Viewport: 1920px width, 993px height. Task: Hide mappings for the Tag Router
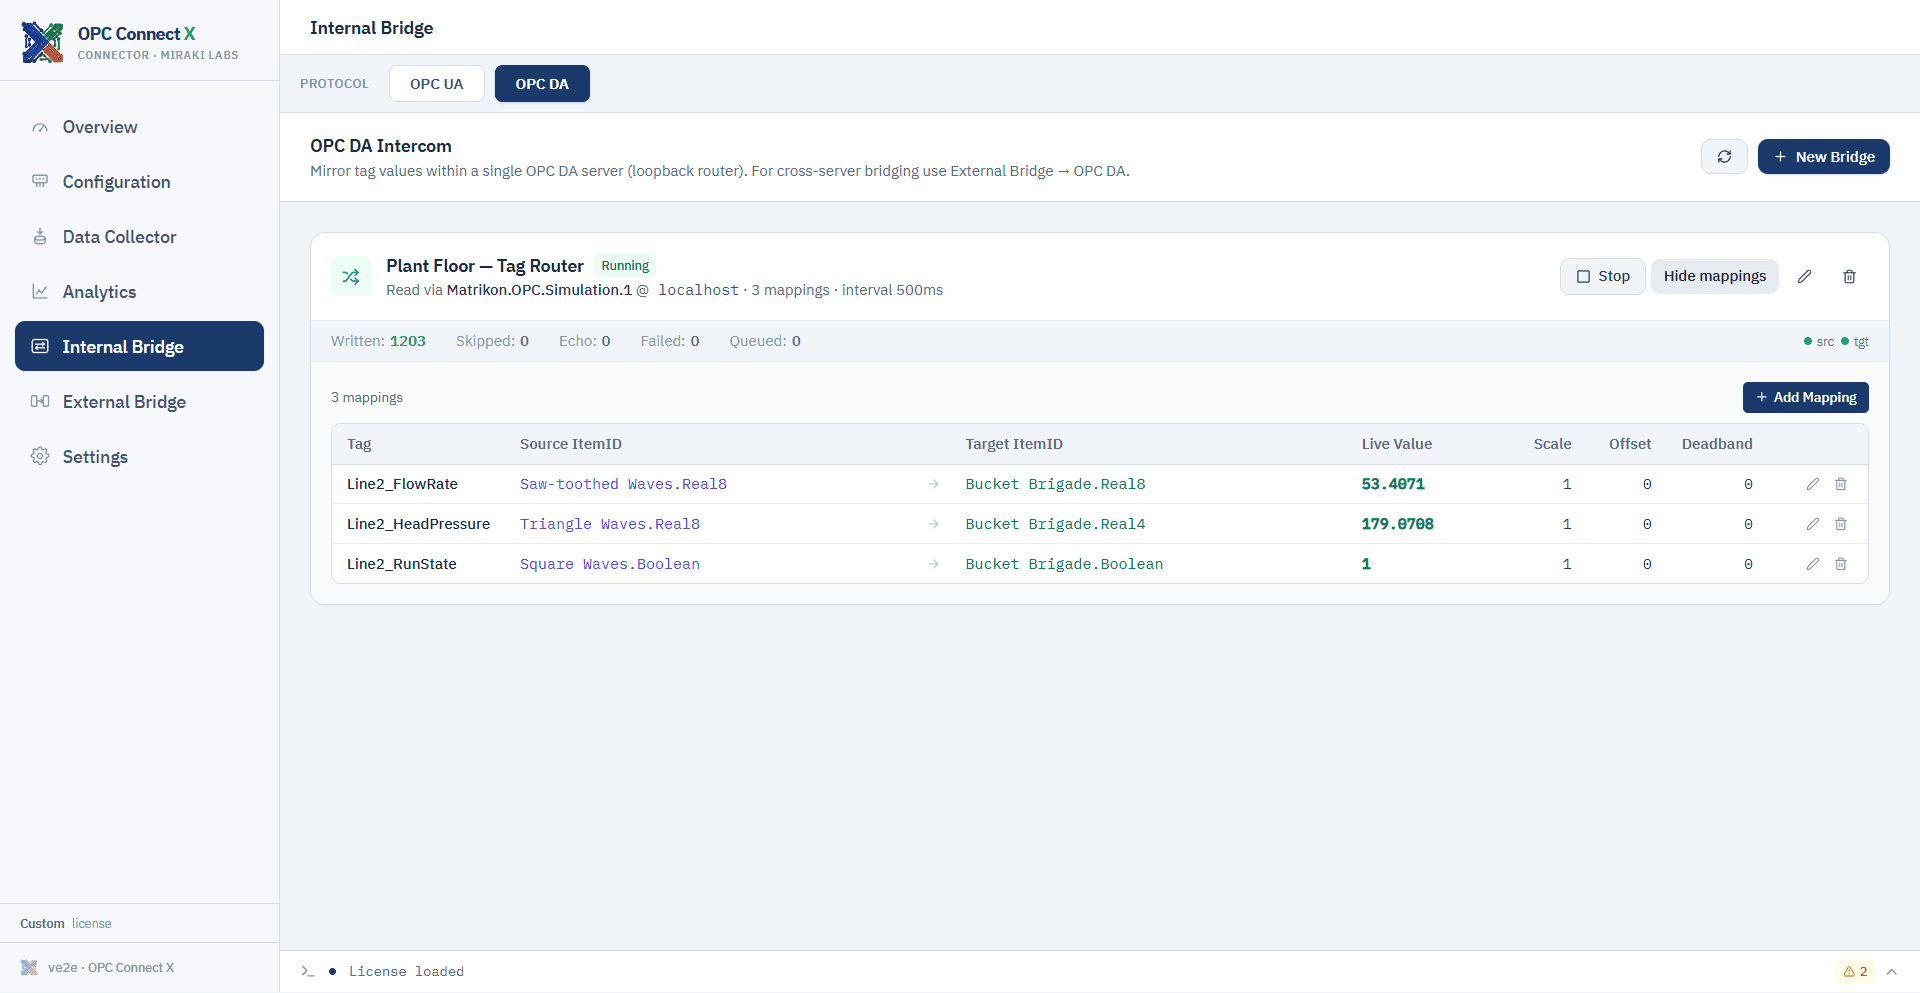tap(1714, 276)
